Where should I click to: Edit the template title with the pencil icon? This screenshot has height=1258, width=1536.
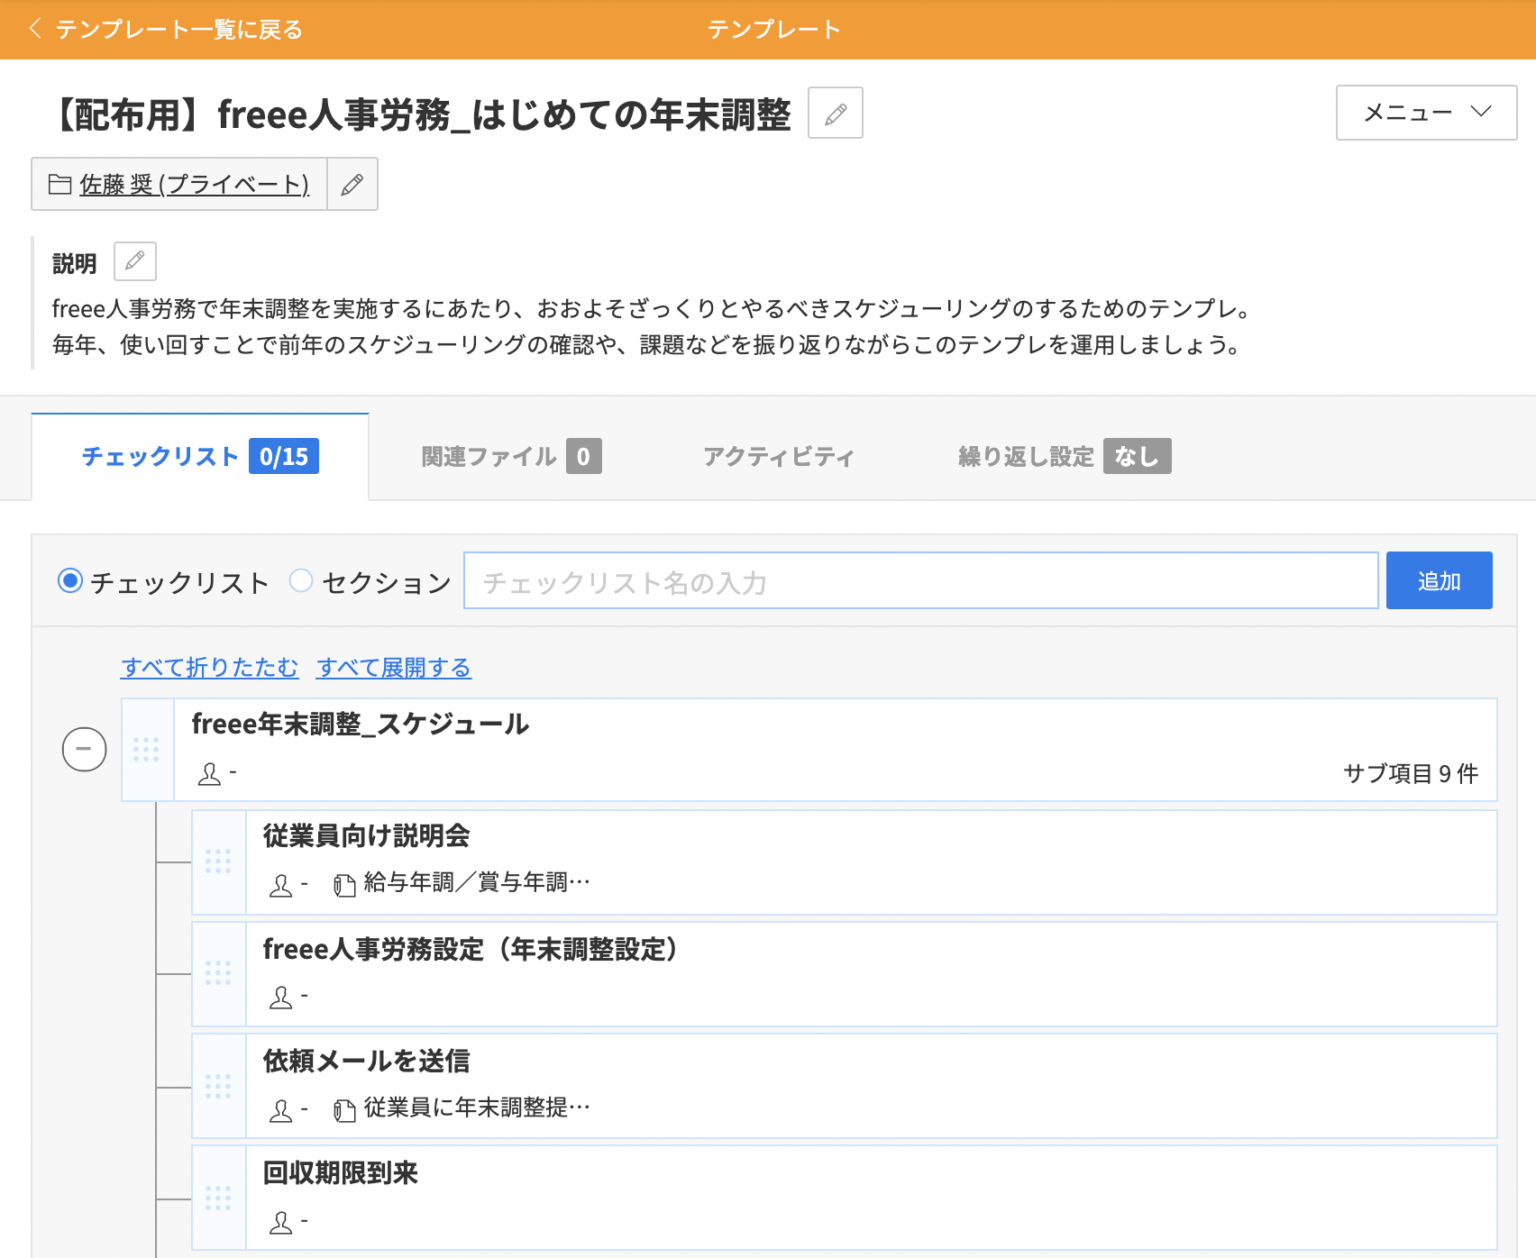[835, 113]
